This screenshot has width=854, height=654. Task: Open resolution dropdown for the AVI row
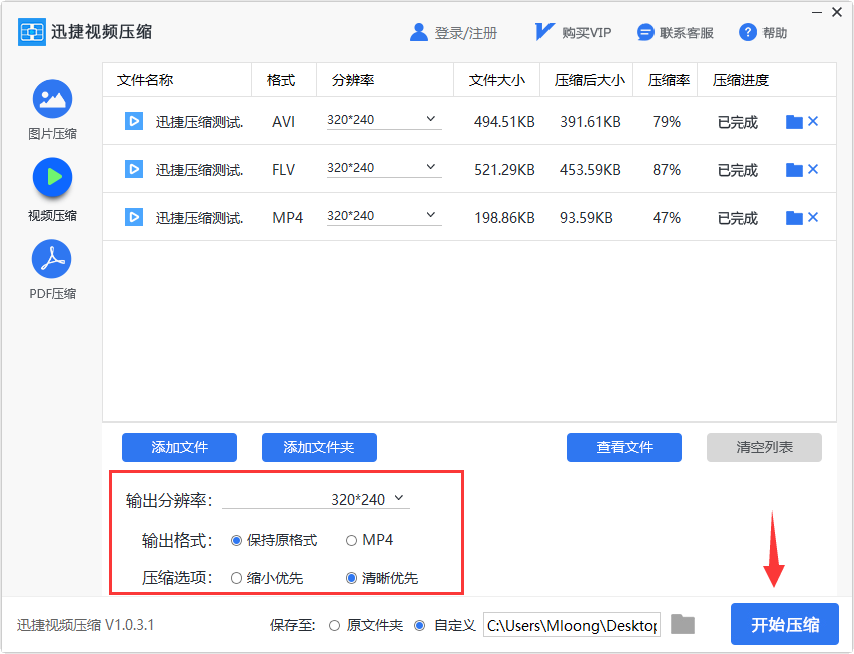coord(384,120)
